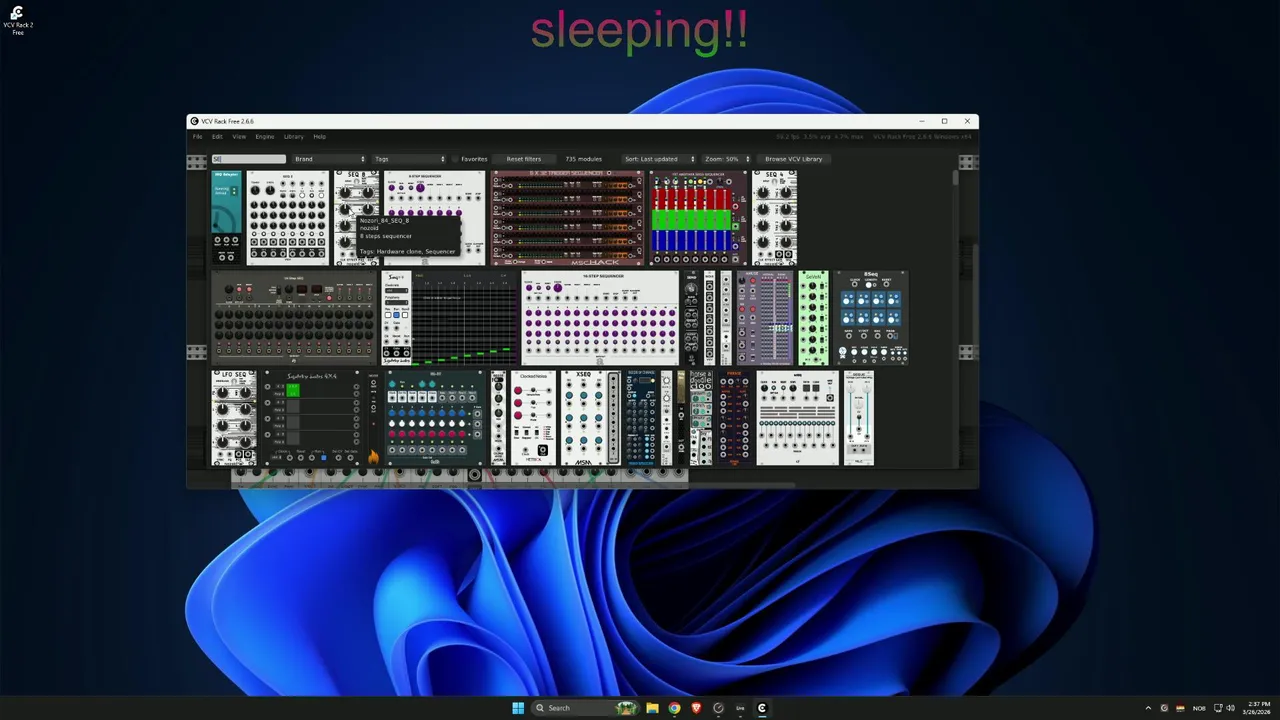The width and height of the screenshot is (1280, 720).
Task: Toggle the Favorites checkbox
Action: [470, 159]
